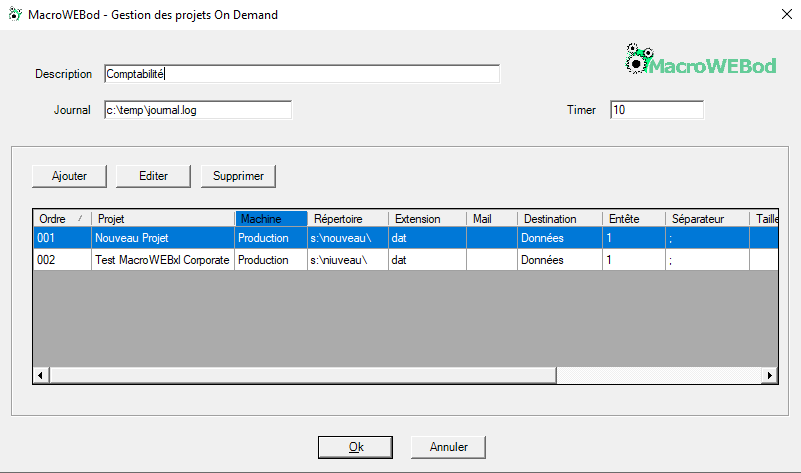Screen dimensions: 801x473
Task: Click the left arrow of horizontal scrollbar
Action: click(x=41, y=375)
